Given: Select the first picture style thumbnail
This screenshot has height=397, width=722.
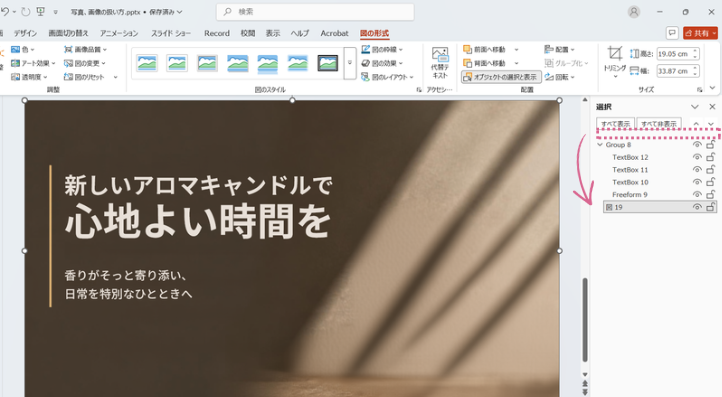Looking at the screenshot, I should pos(147,63).
